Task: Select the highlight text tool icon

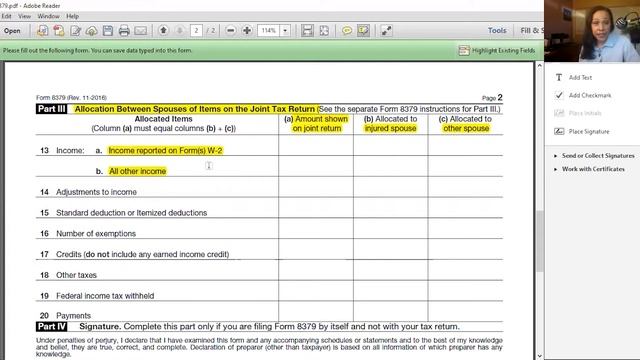Action: pos(363,31)
